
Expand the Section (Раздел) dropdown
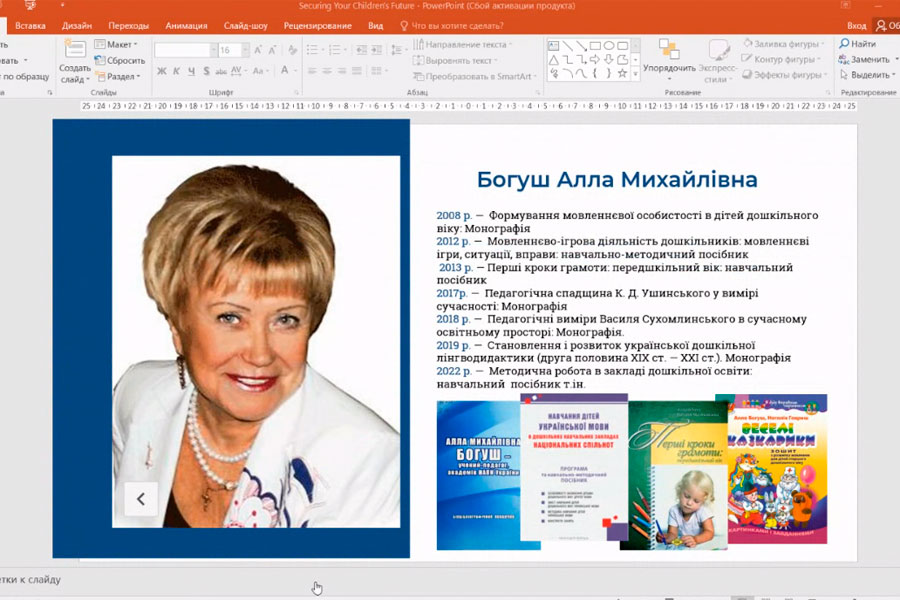tap(121, 76)
